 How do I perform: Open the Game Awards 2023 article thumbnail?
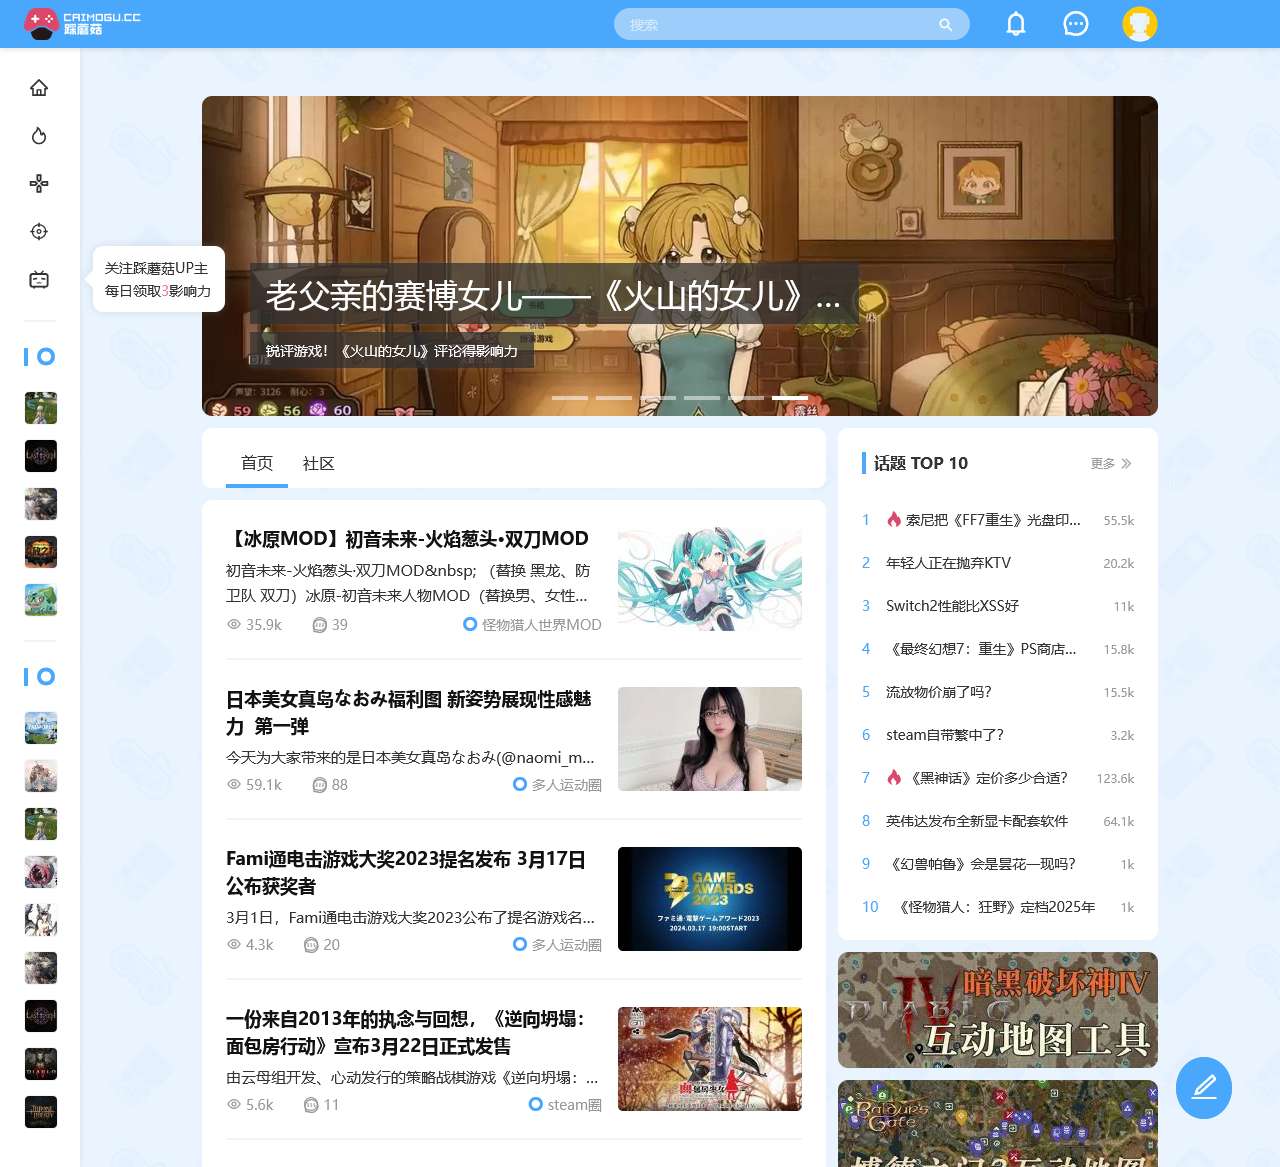pos(710,899)
